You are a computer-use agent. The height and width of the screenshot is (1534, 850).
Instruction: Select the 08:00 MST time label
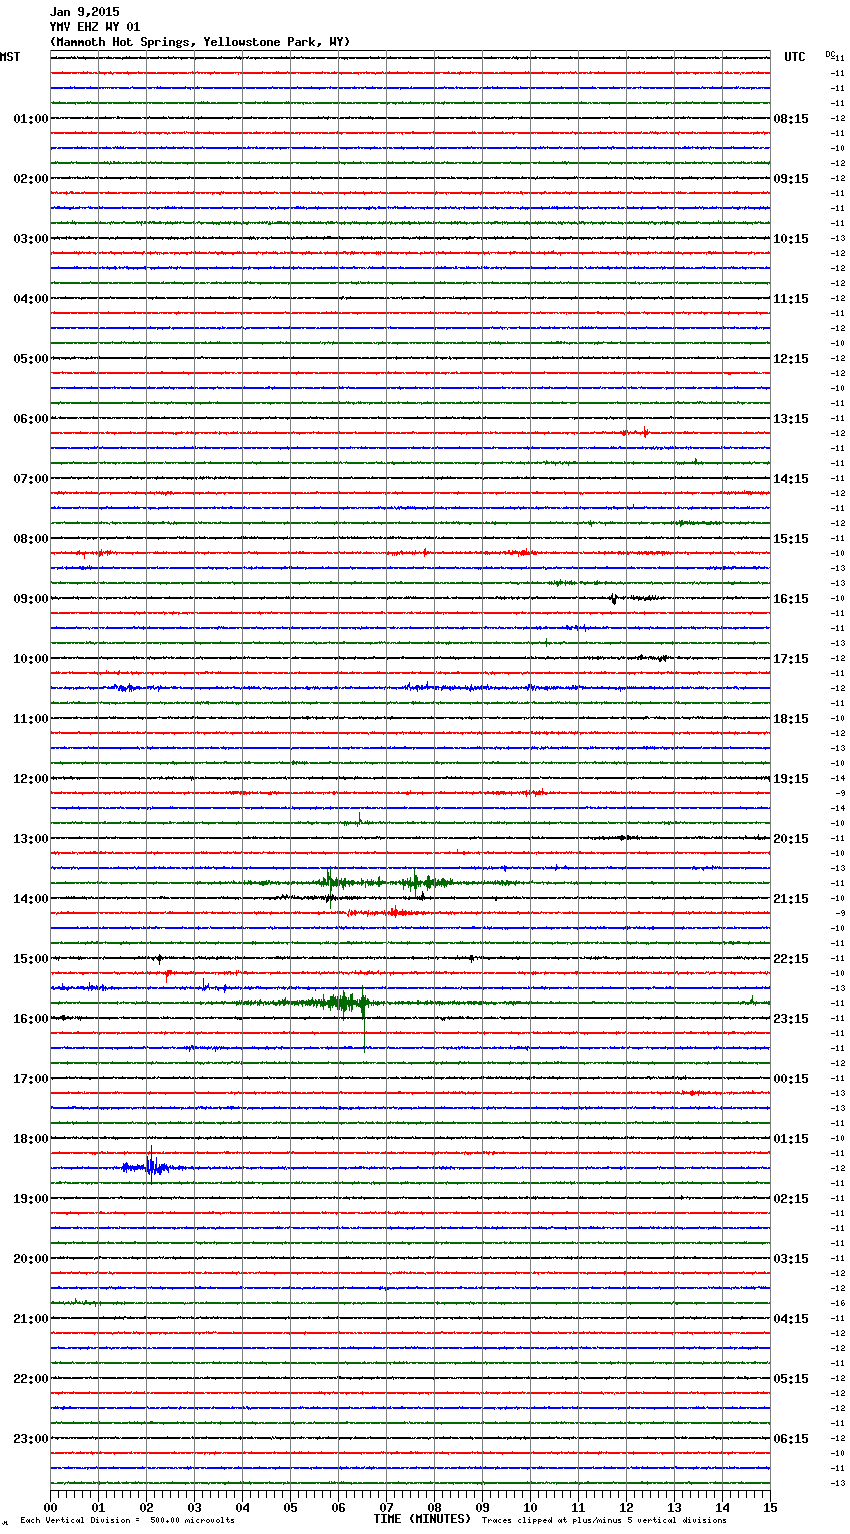pos(31,539)
